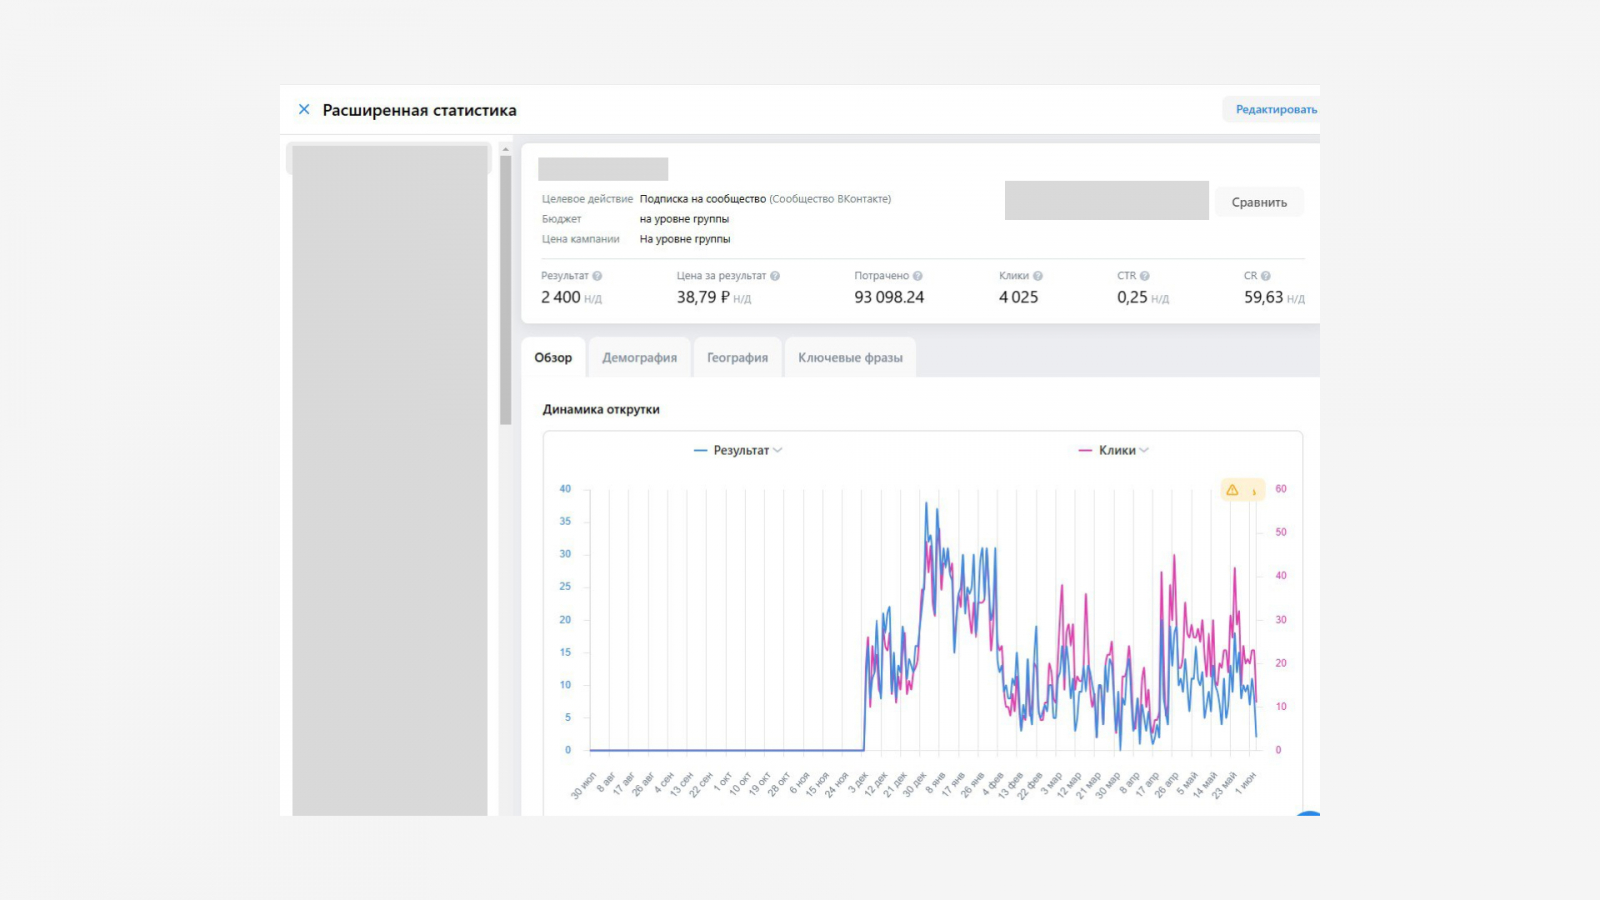Open the Клики chart metric dropdown
The image size is (1600, 900).
(x=1117, y=451)
